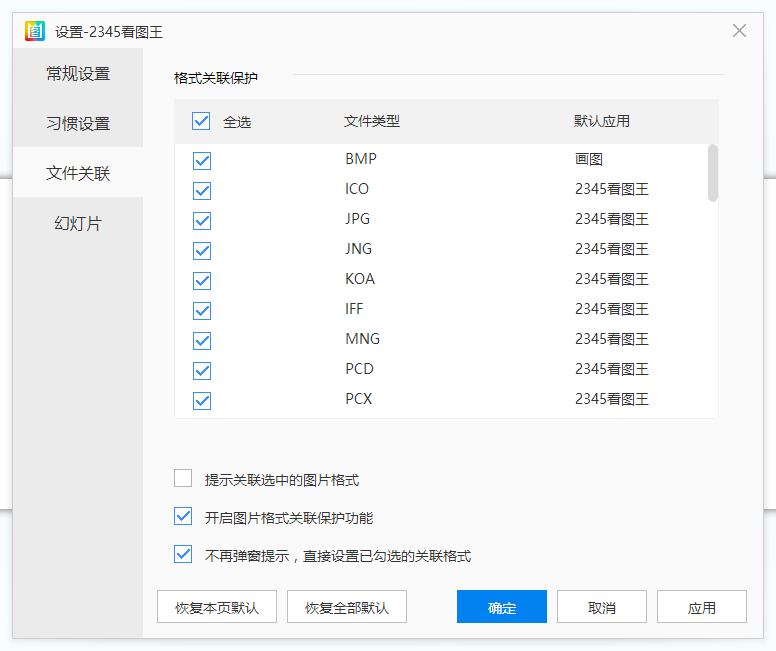Uncheck the BMP file type checkbox
The width and height of the screenshot is (776, 651).
pos(202,160)
